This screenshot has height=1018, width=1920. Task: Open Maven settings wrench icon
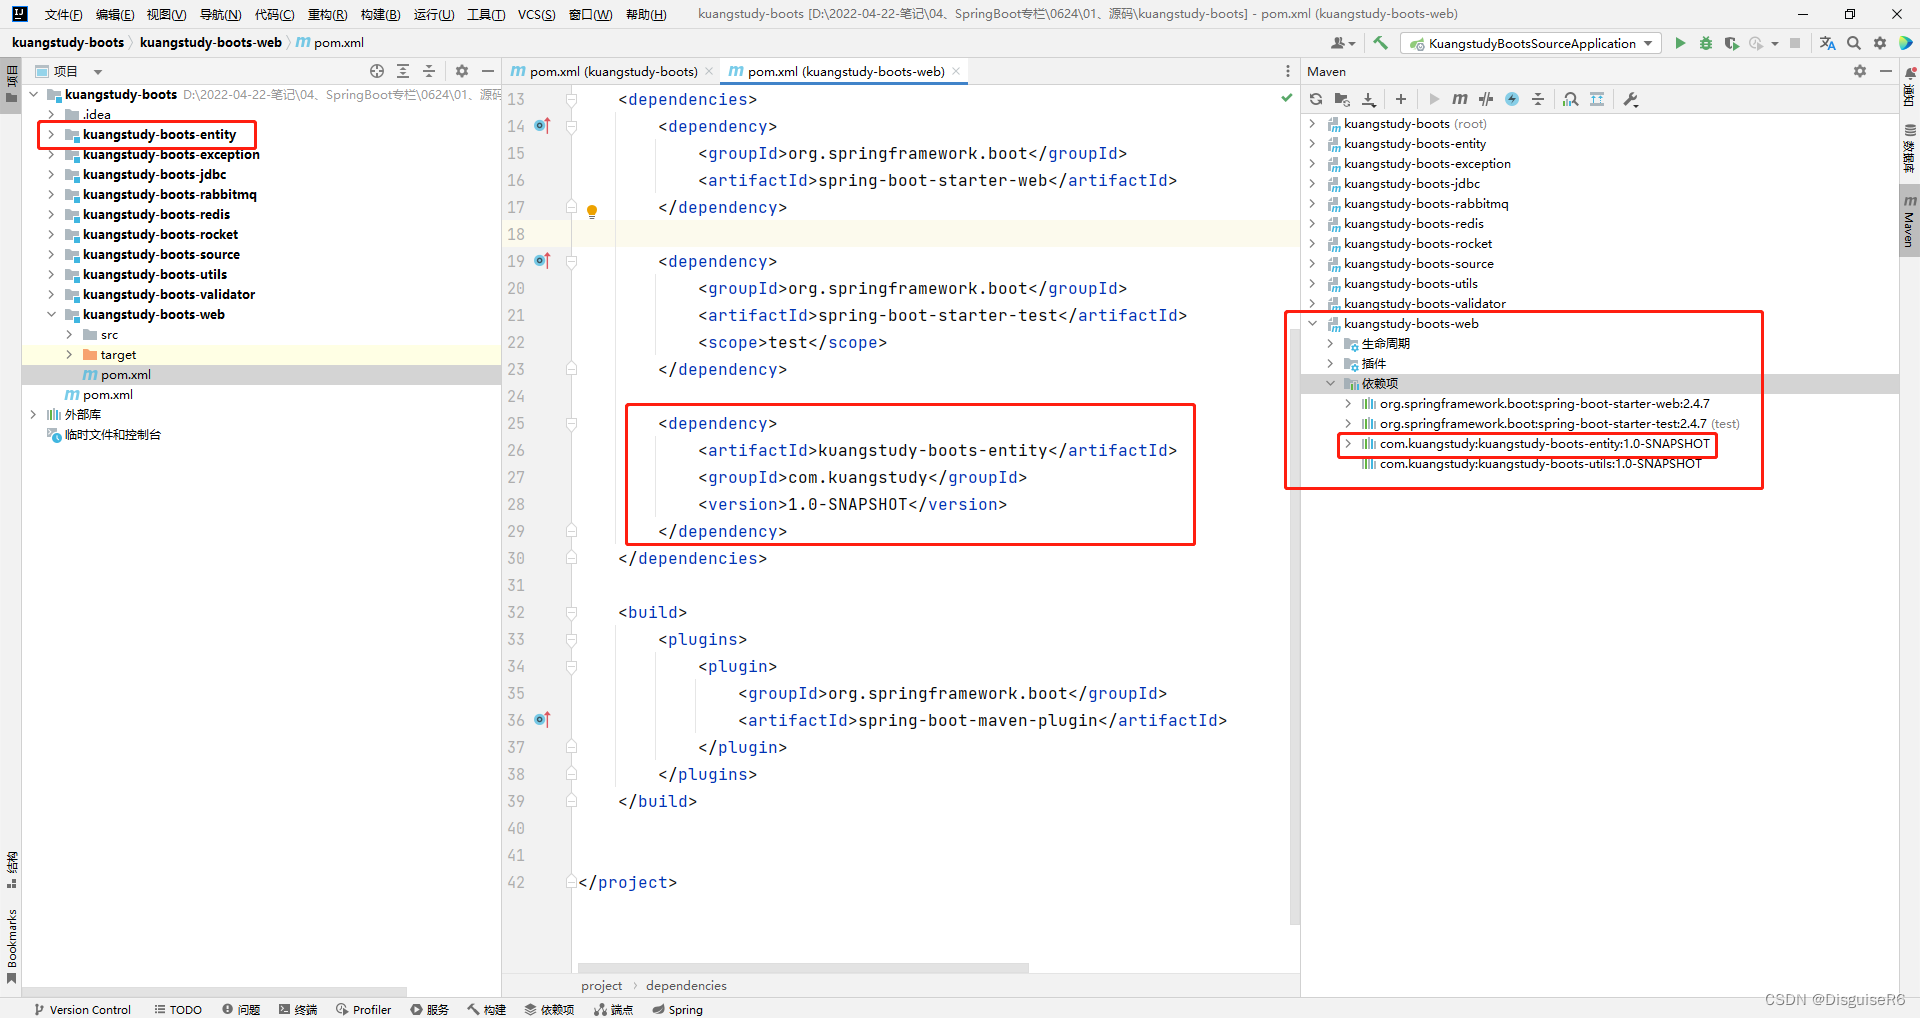1631,99
